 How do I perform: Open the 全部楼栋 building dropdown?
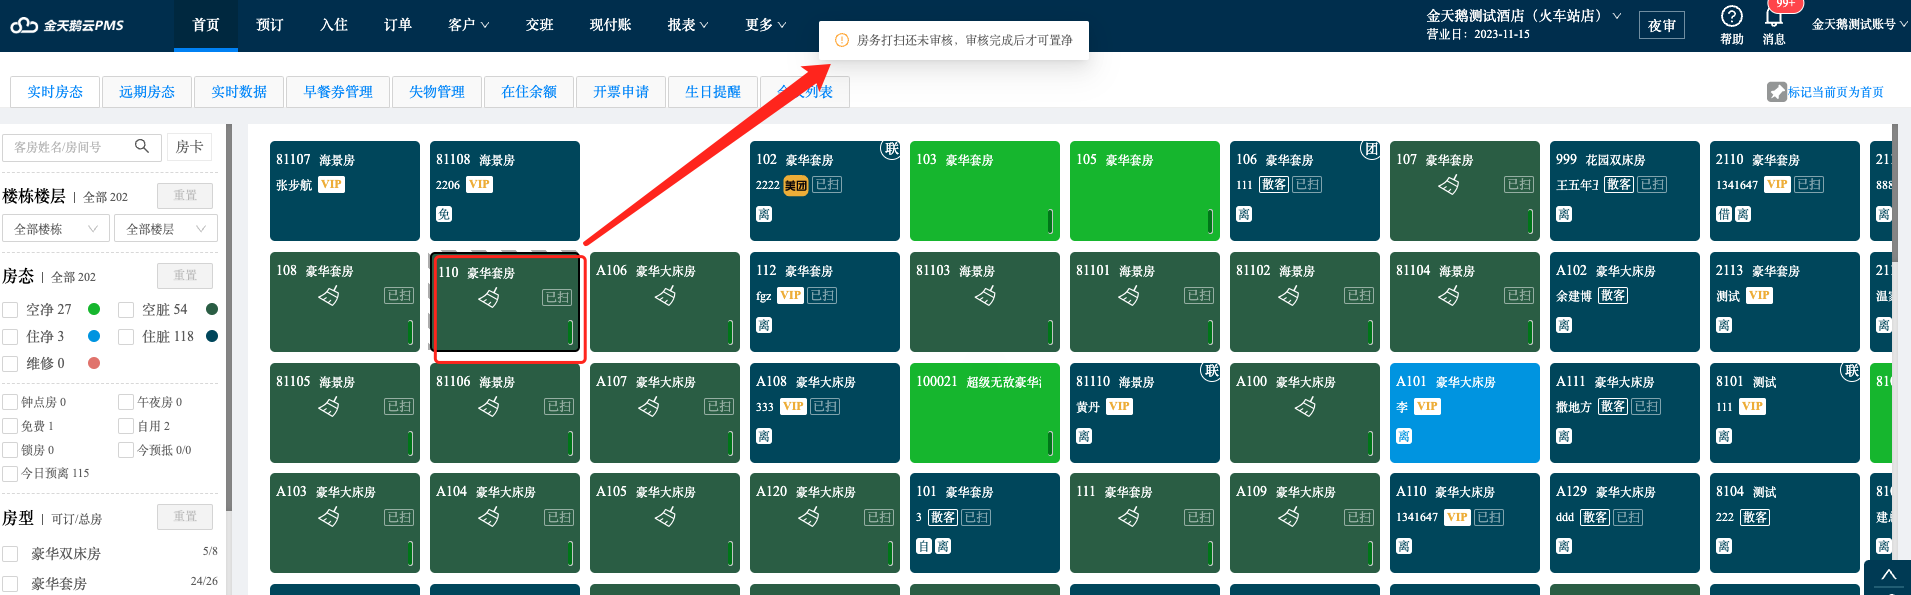pyautogui.click(x=56, y=229)
